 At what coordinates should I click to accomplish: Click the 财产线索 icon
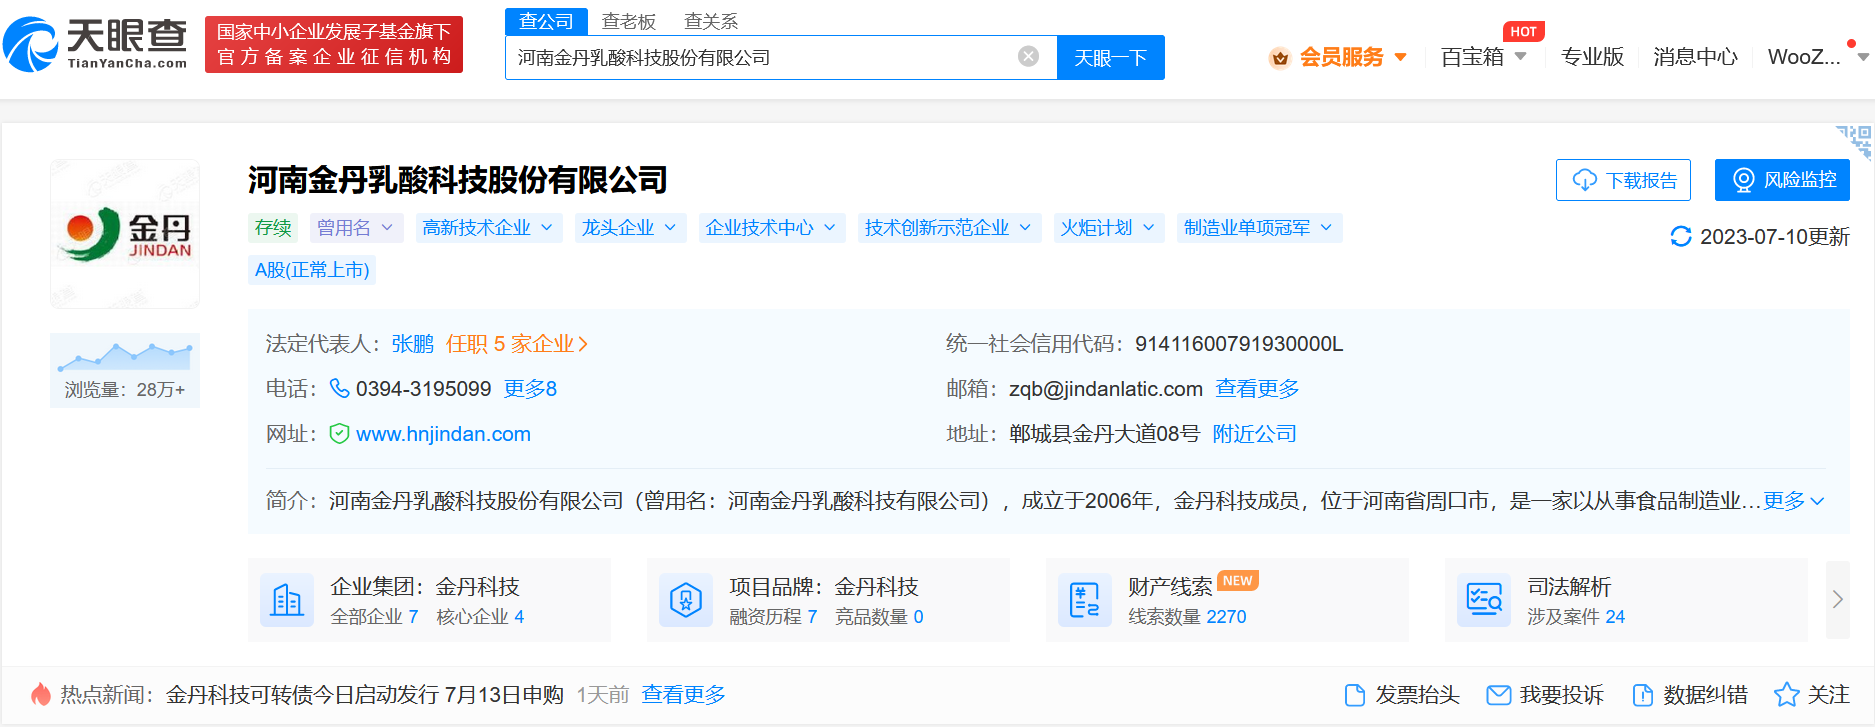tap(1084, 600)
